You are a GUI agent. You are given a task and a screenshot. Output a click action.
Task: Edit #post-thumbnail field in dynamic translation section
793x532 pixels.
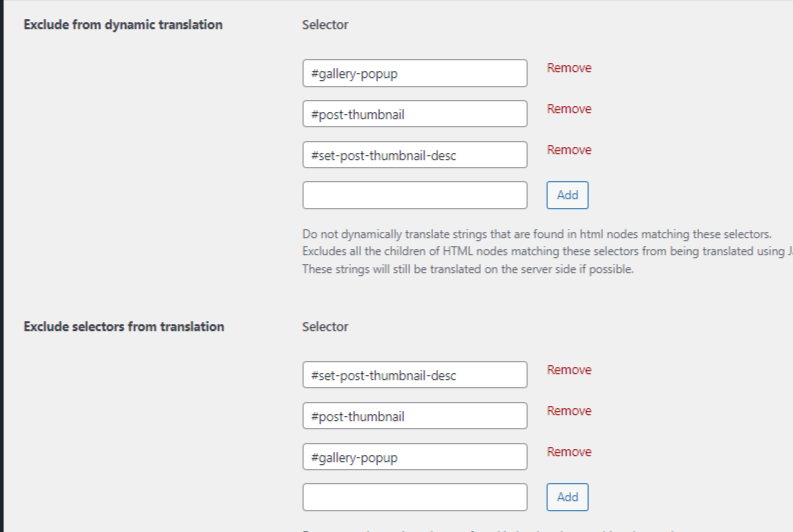click(415, 114)
